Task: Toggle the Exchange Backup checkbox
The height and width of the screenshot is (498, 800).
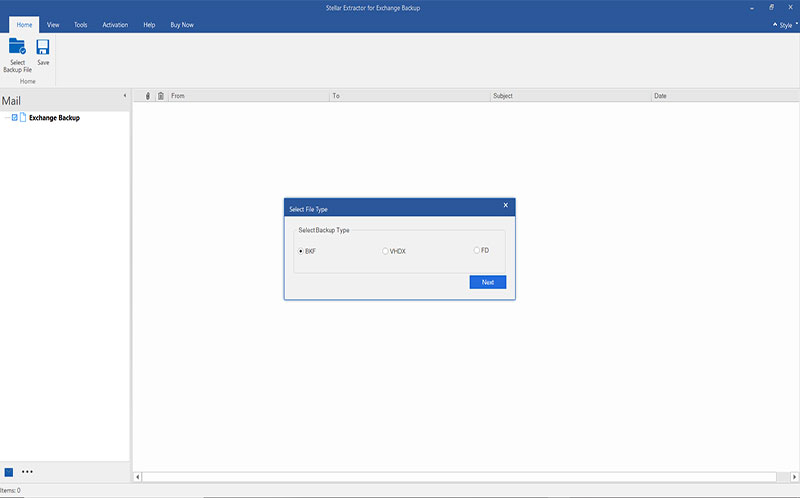Action: coord(14,117)
